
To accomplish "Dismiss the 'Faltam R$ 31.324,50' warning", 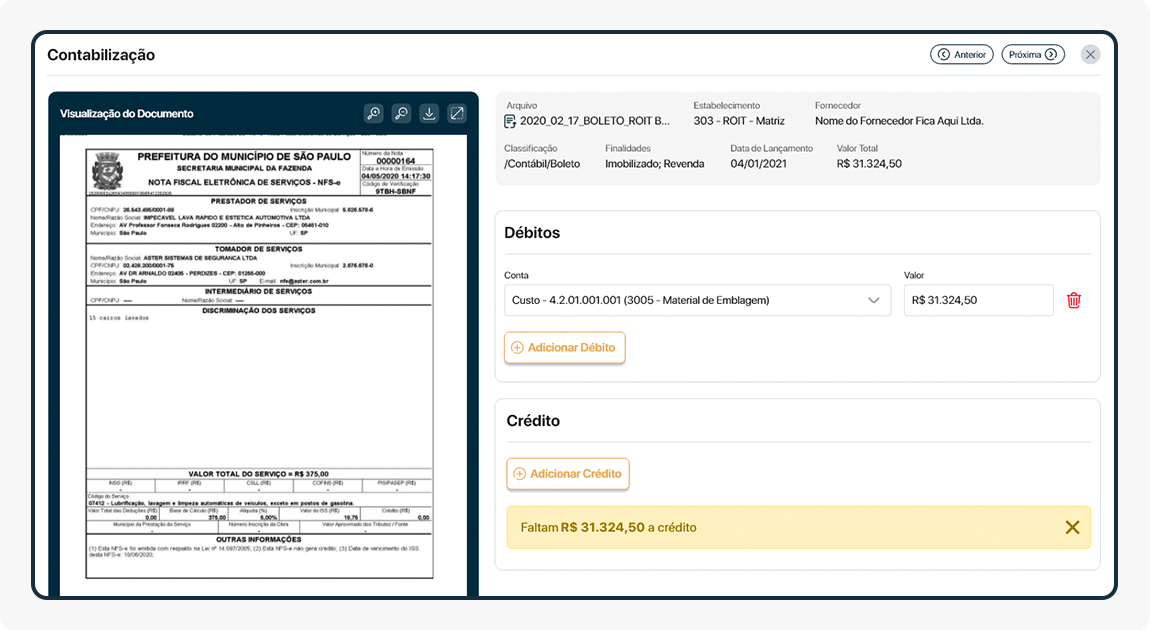I will click(1072, 527).
